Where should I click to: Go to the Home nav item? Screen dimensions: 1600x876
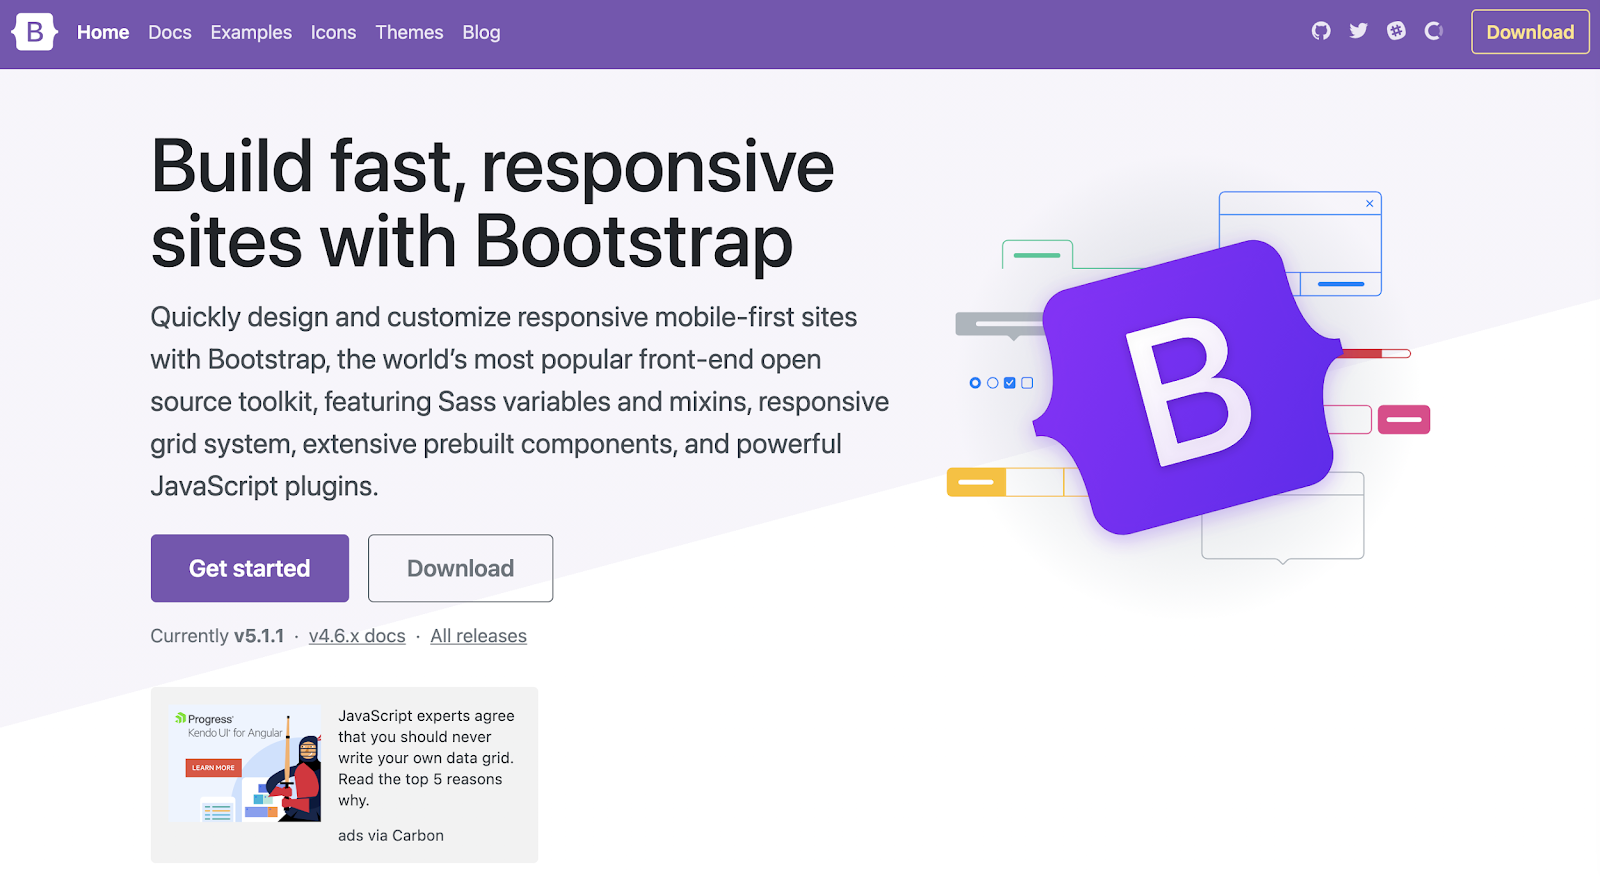tap(103, 32)
